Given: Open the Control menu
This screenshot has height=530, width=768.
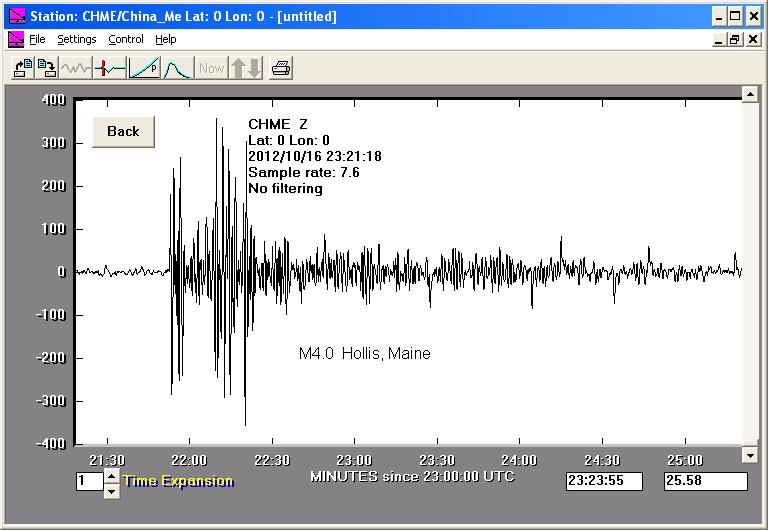Looking at the screenshot, I should click(126, 39).
